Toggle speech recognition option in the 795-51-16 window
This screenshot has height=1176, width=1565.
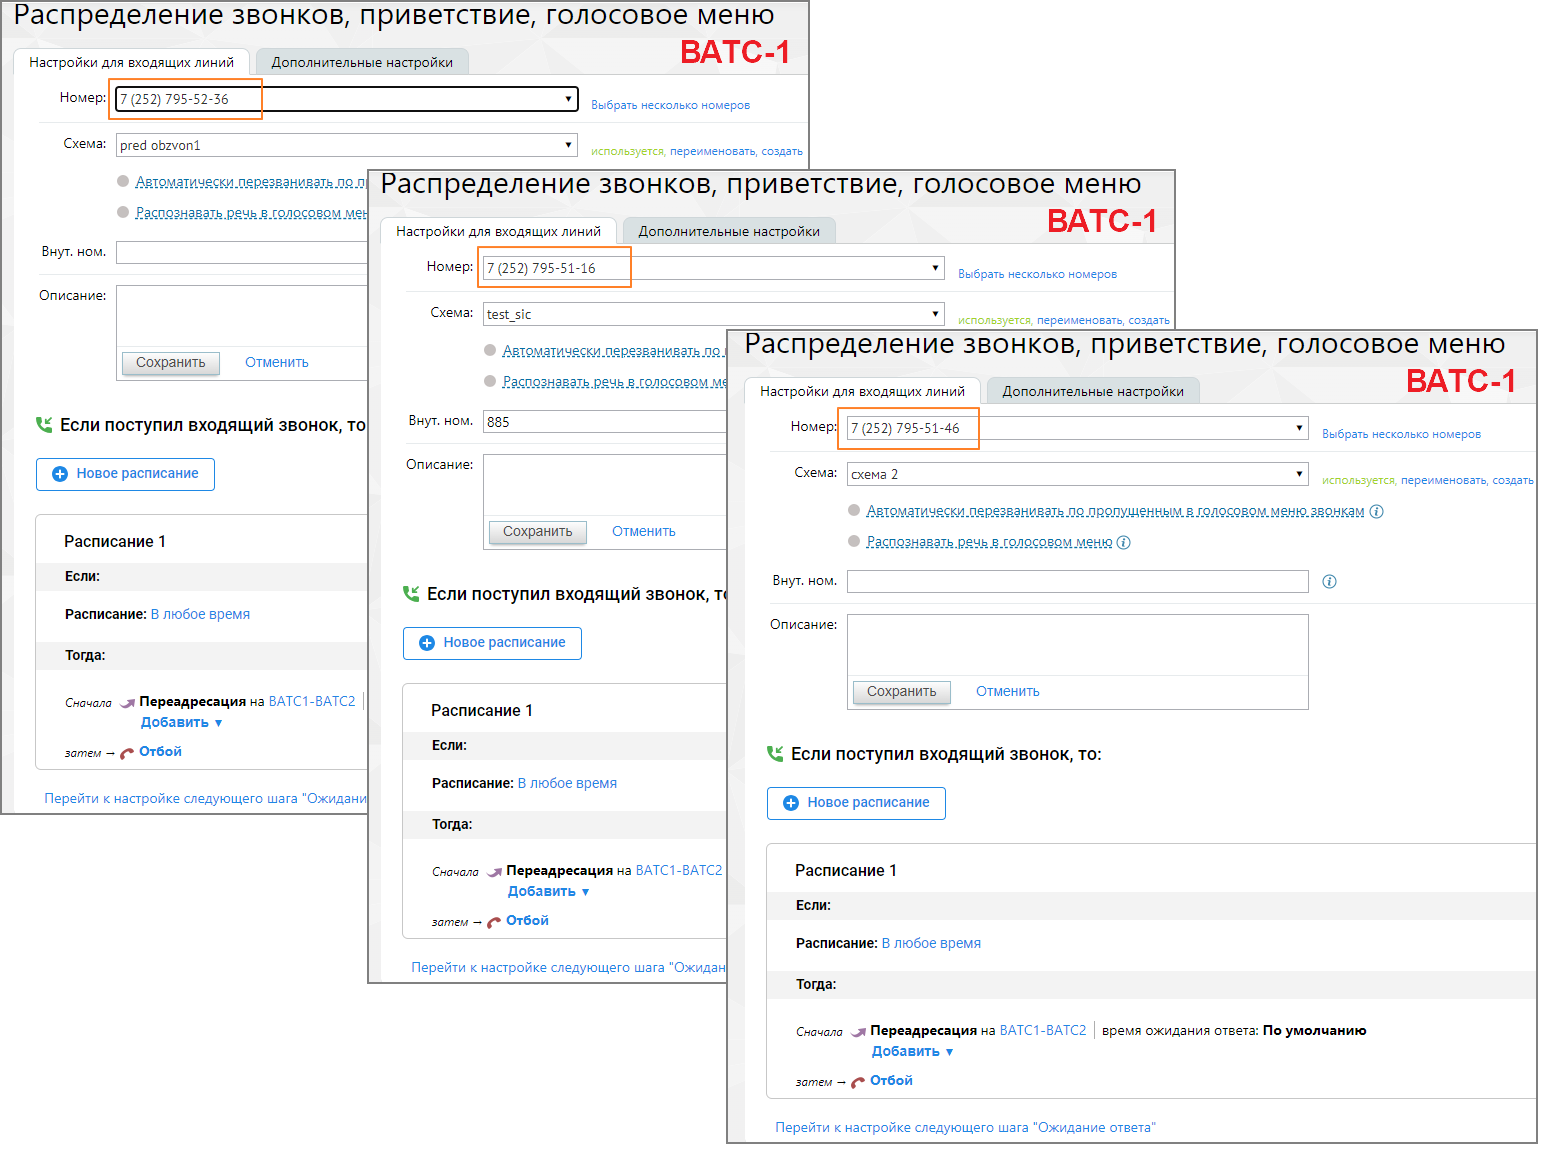point(490,381)
